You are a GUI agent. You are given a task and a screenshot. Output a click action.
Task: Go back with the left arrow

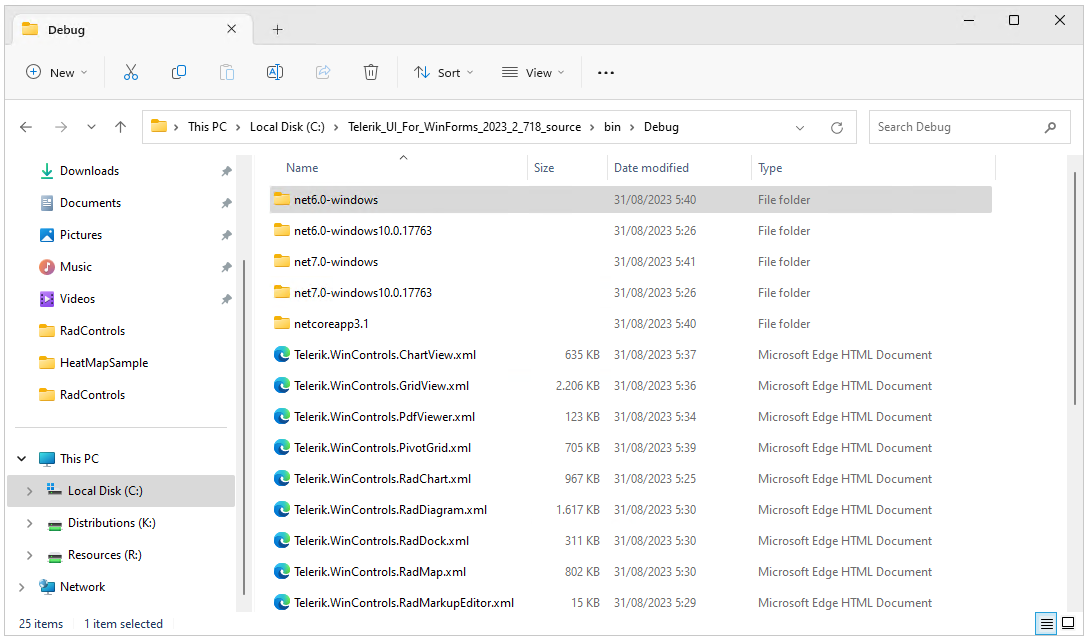click(x=26, y=127)
